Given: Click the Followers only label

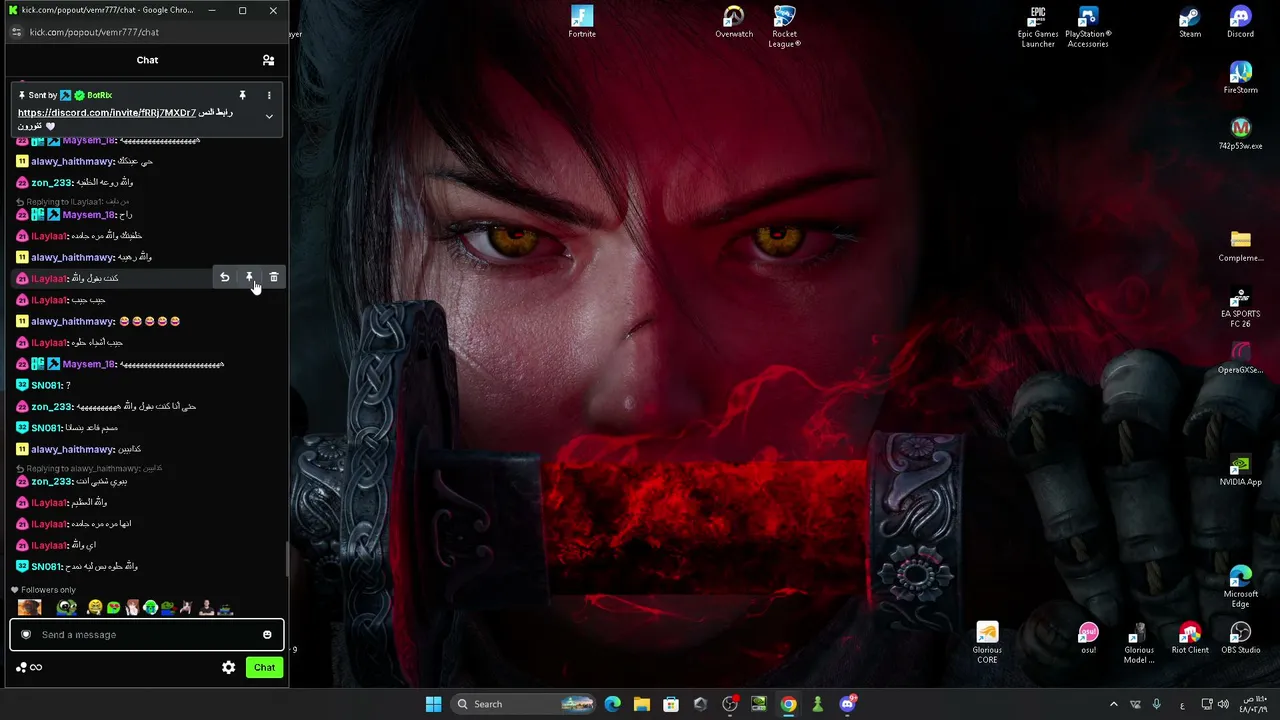Looking at the screenshot, I should tap(48, 590).
